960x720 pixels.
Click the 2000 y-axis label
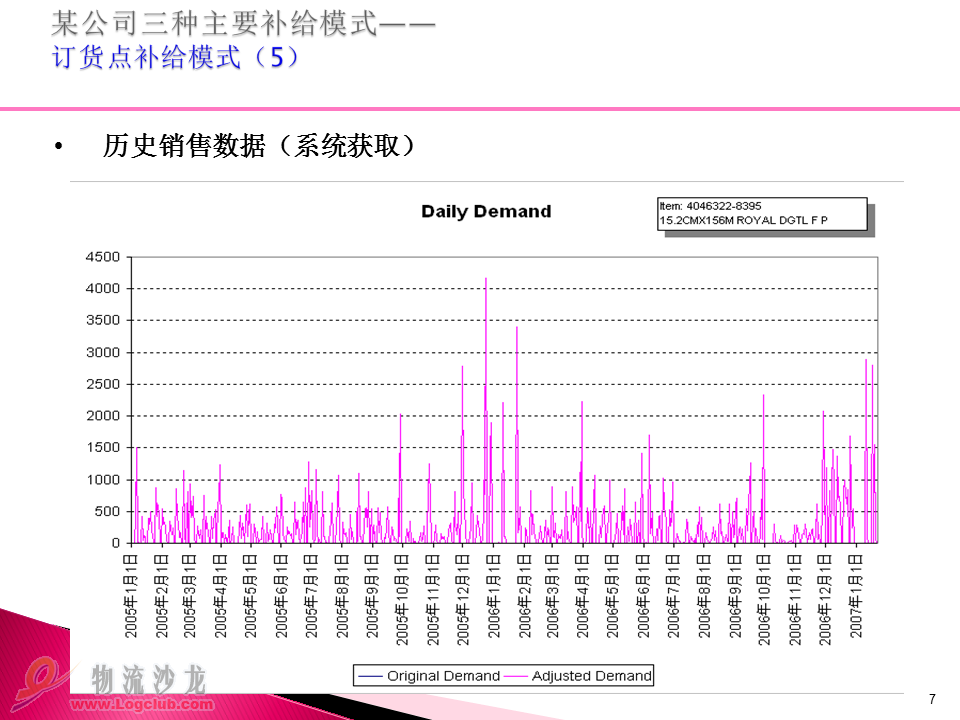coord(103,416)
